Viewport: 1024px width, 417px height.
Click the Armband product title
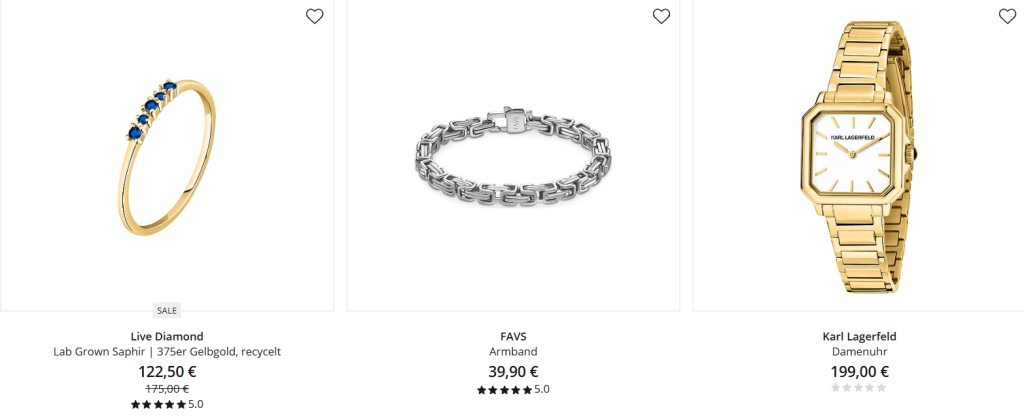pyautogui.click(x=513, y=352)
